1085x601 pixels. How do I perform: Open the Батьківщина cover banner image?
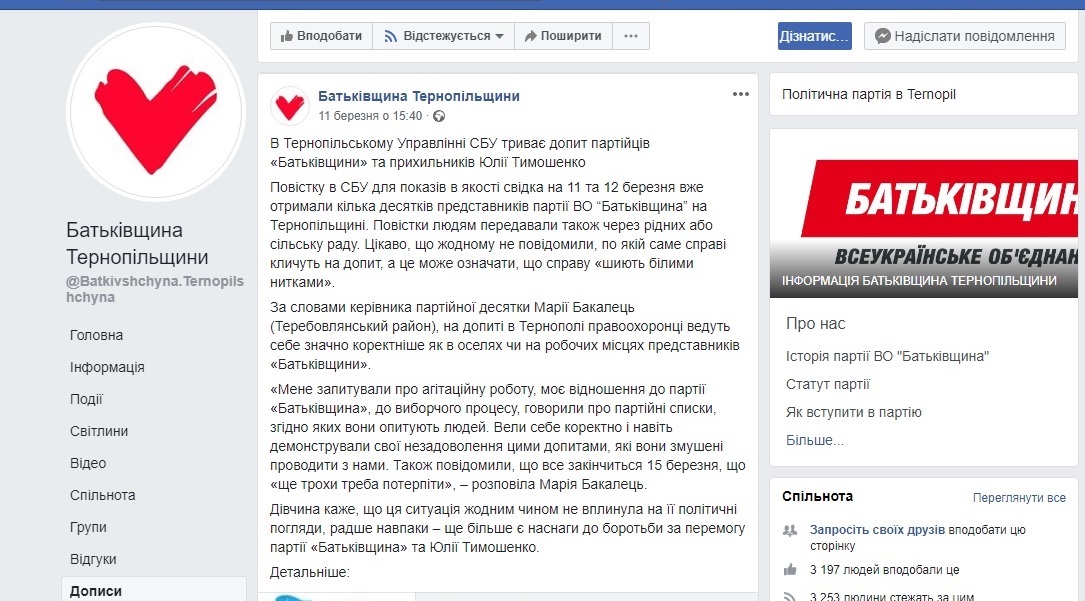[924, 214]
